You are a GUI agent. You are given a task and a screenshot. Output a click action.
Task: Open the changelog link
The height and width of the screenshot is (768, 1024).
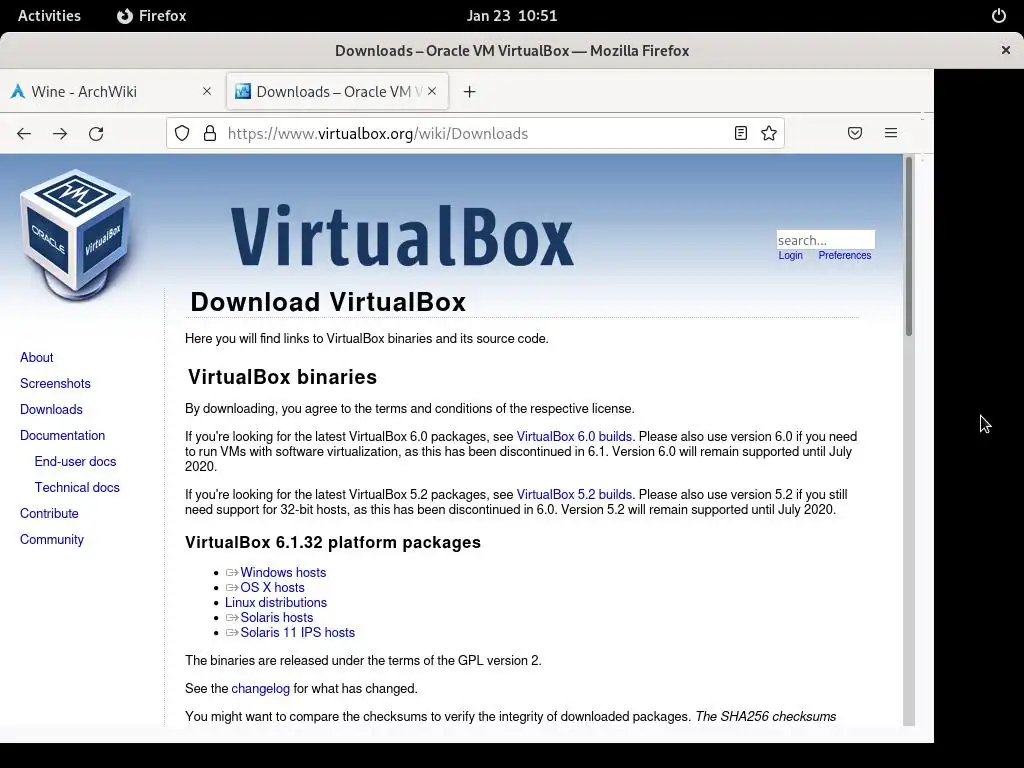(x=261, y=688)
